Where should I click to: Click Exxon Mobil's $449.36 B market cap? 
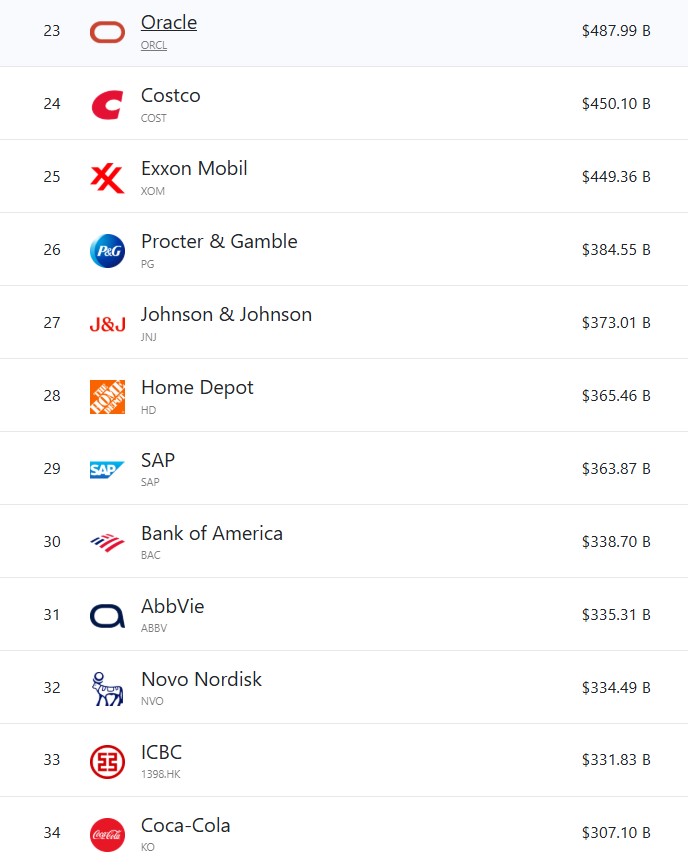[616, 177]
